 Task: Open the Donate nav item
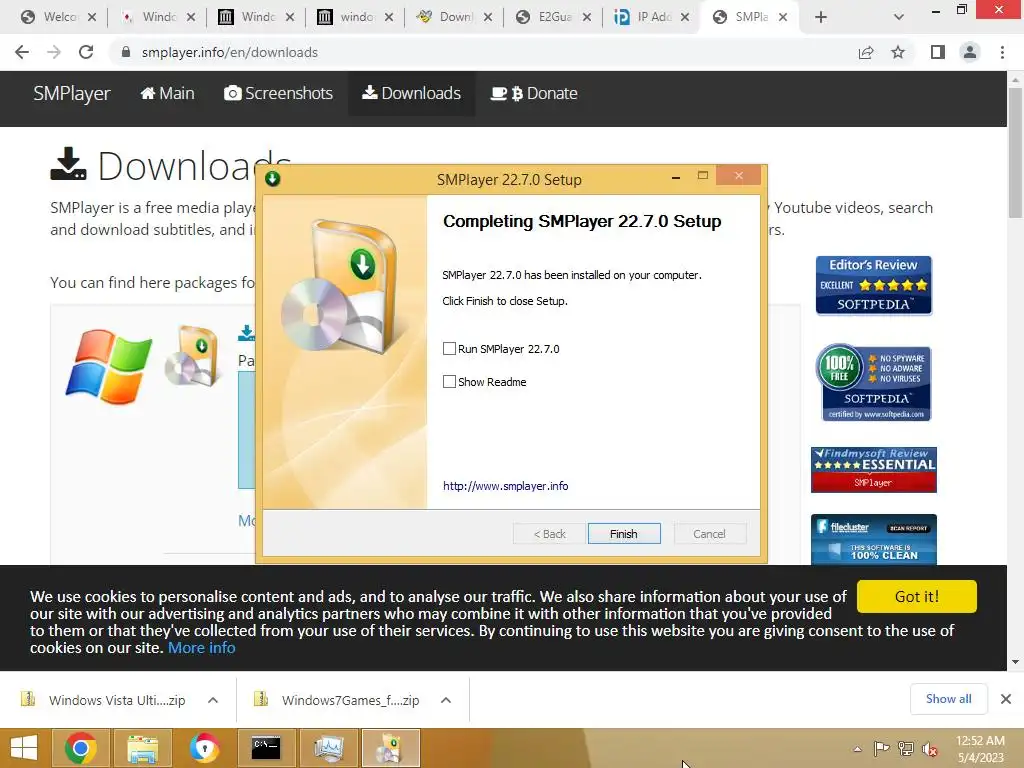click(534, 93)
